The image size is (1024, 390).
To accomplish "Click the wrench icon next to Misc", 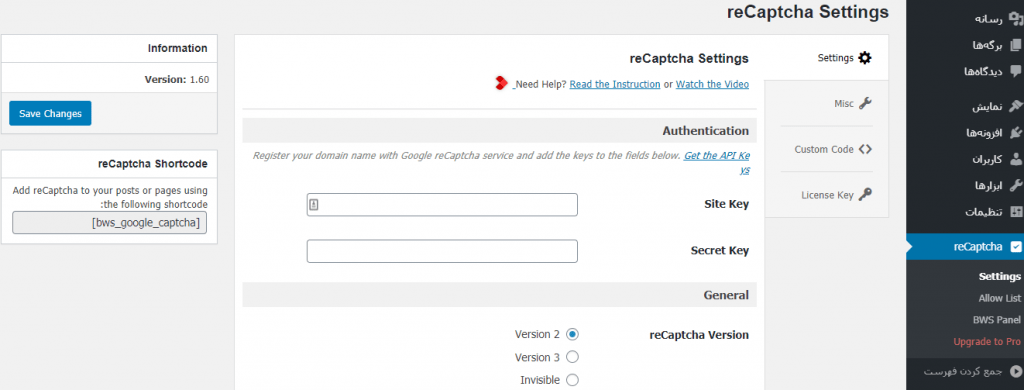I will point(865,103).
